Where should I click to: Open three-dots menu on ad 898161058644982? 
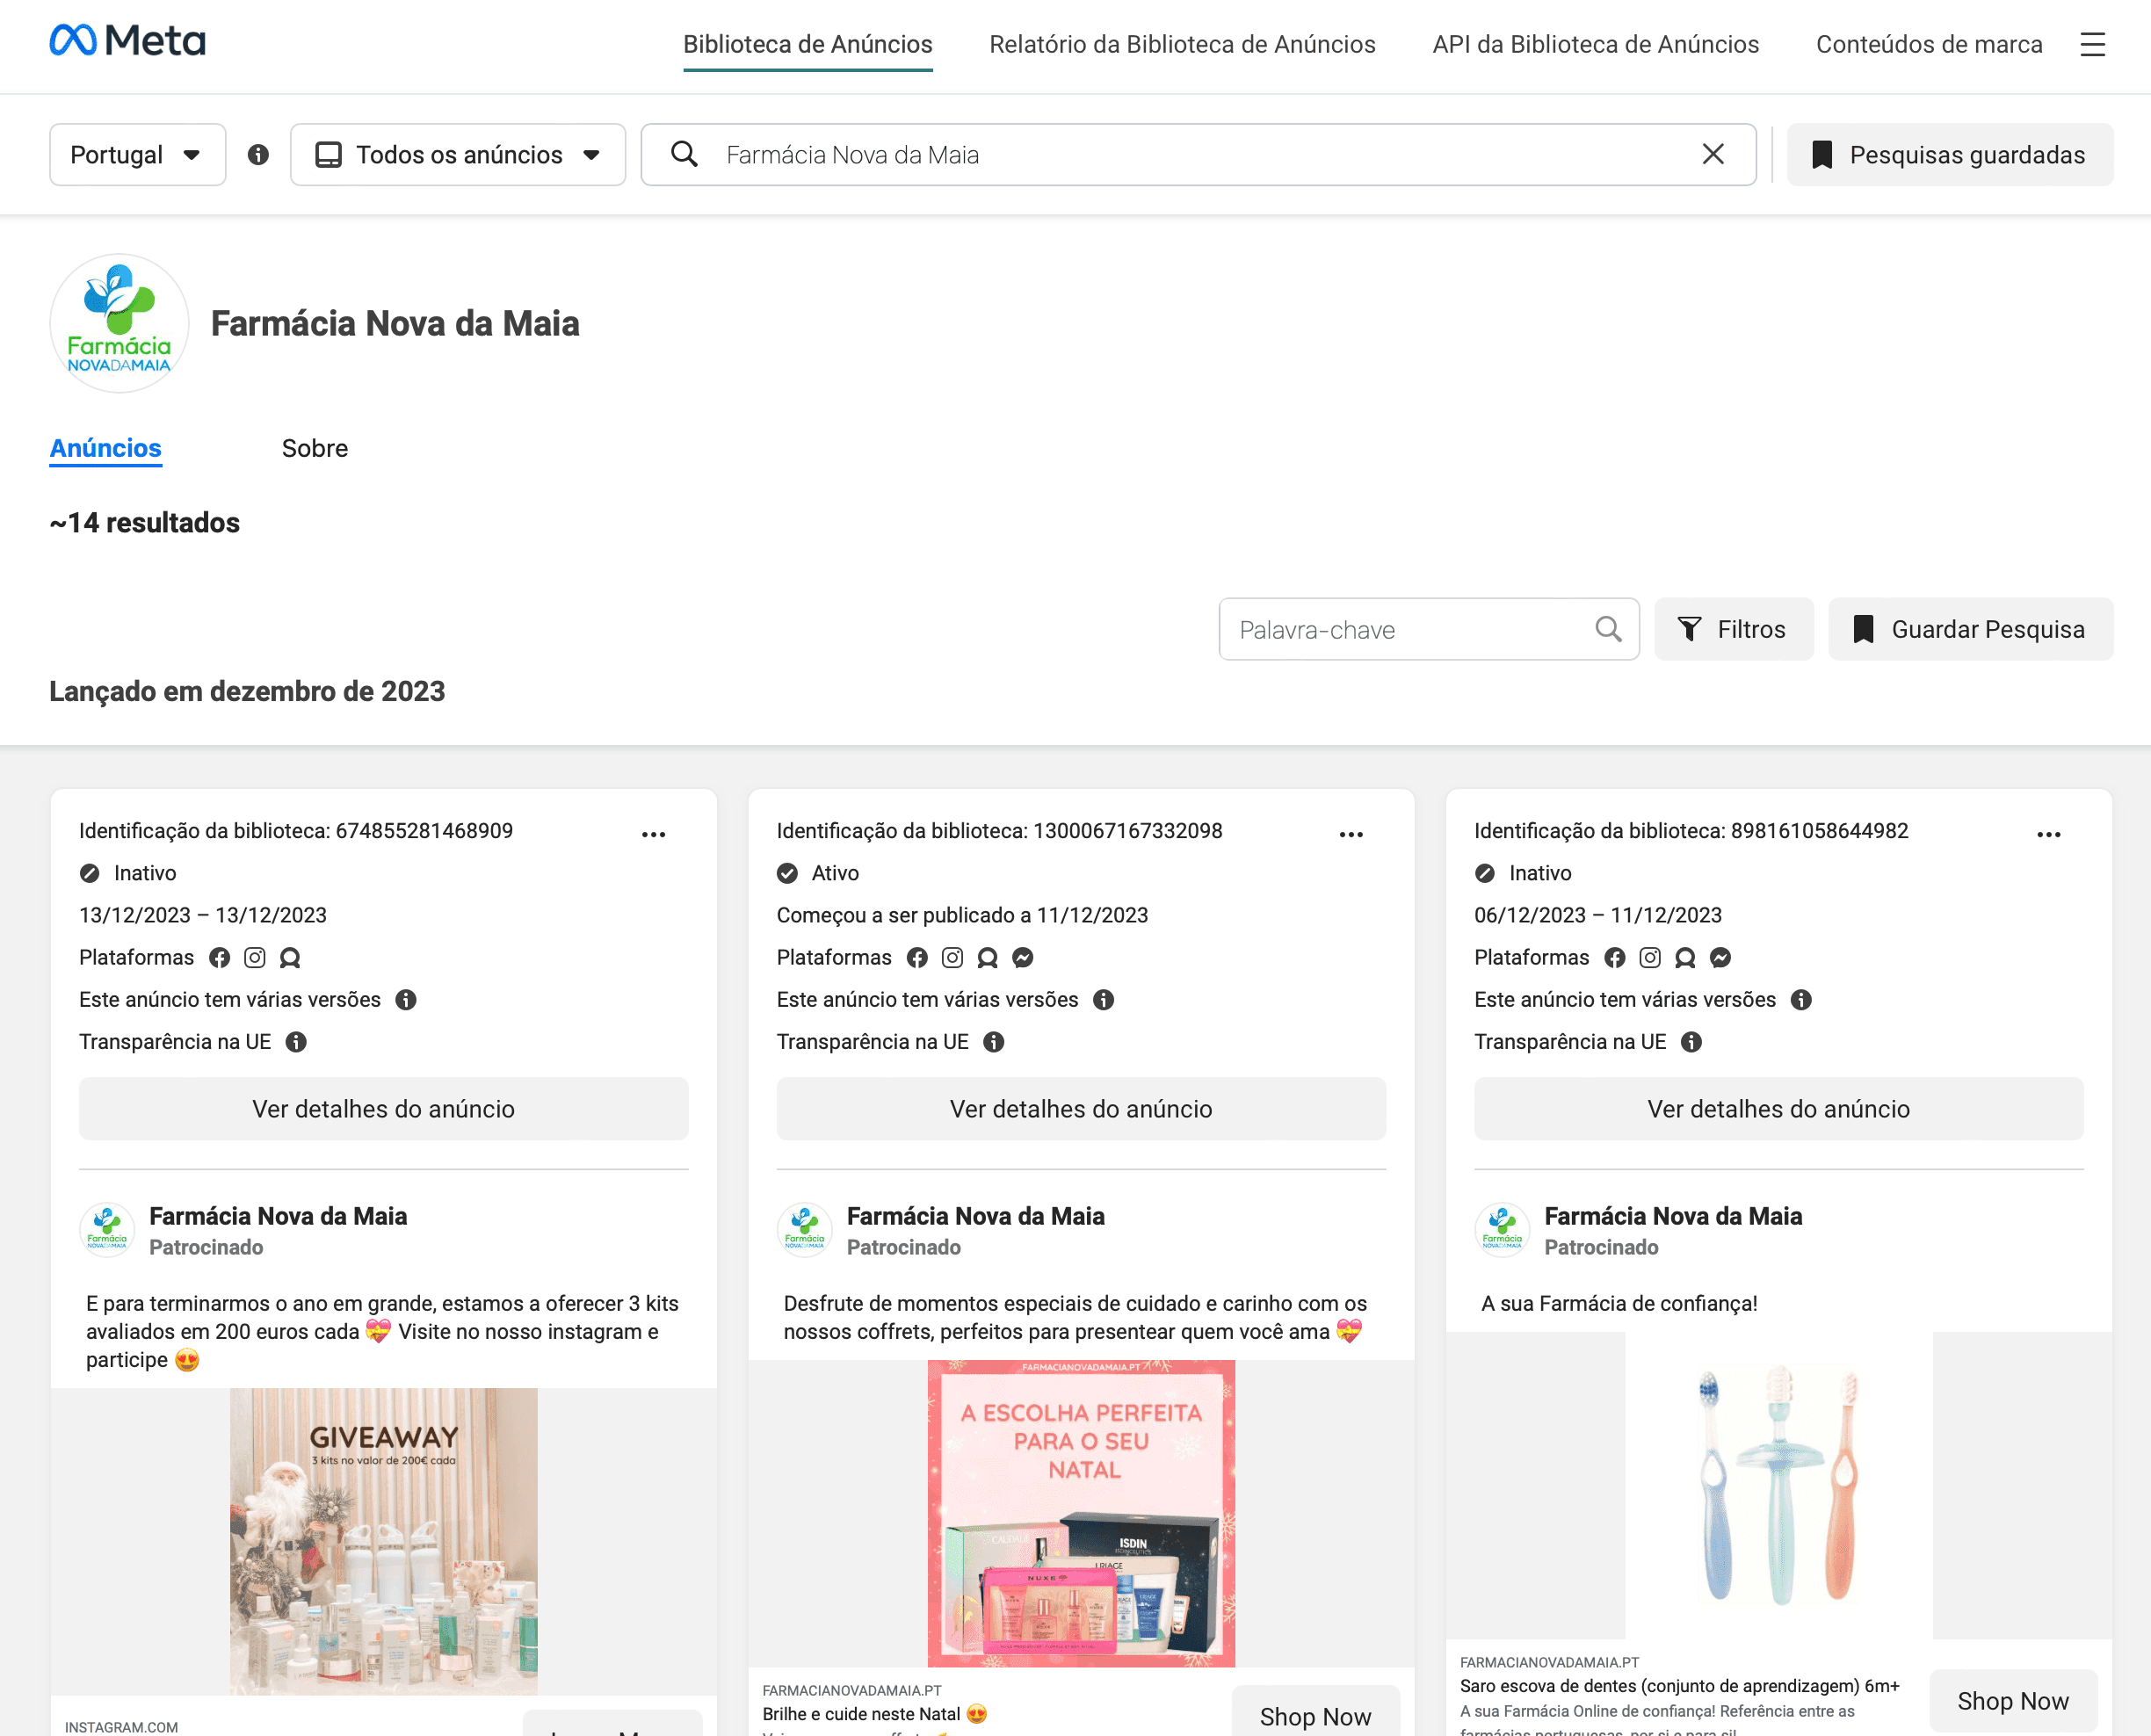(x=2048, y=834)
